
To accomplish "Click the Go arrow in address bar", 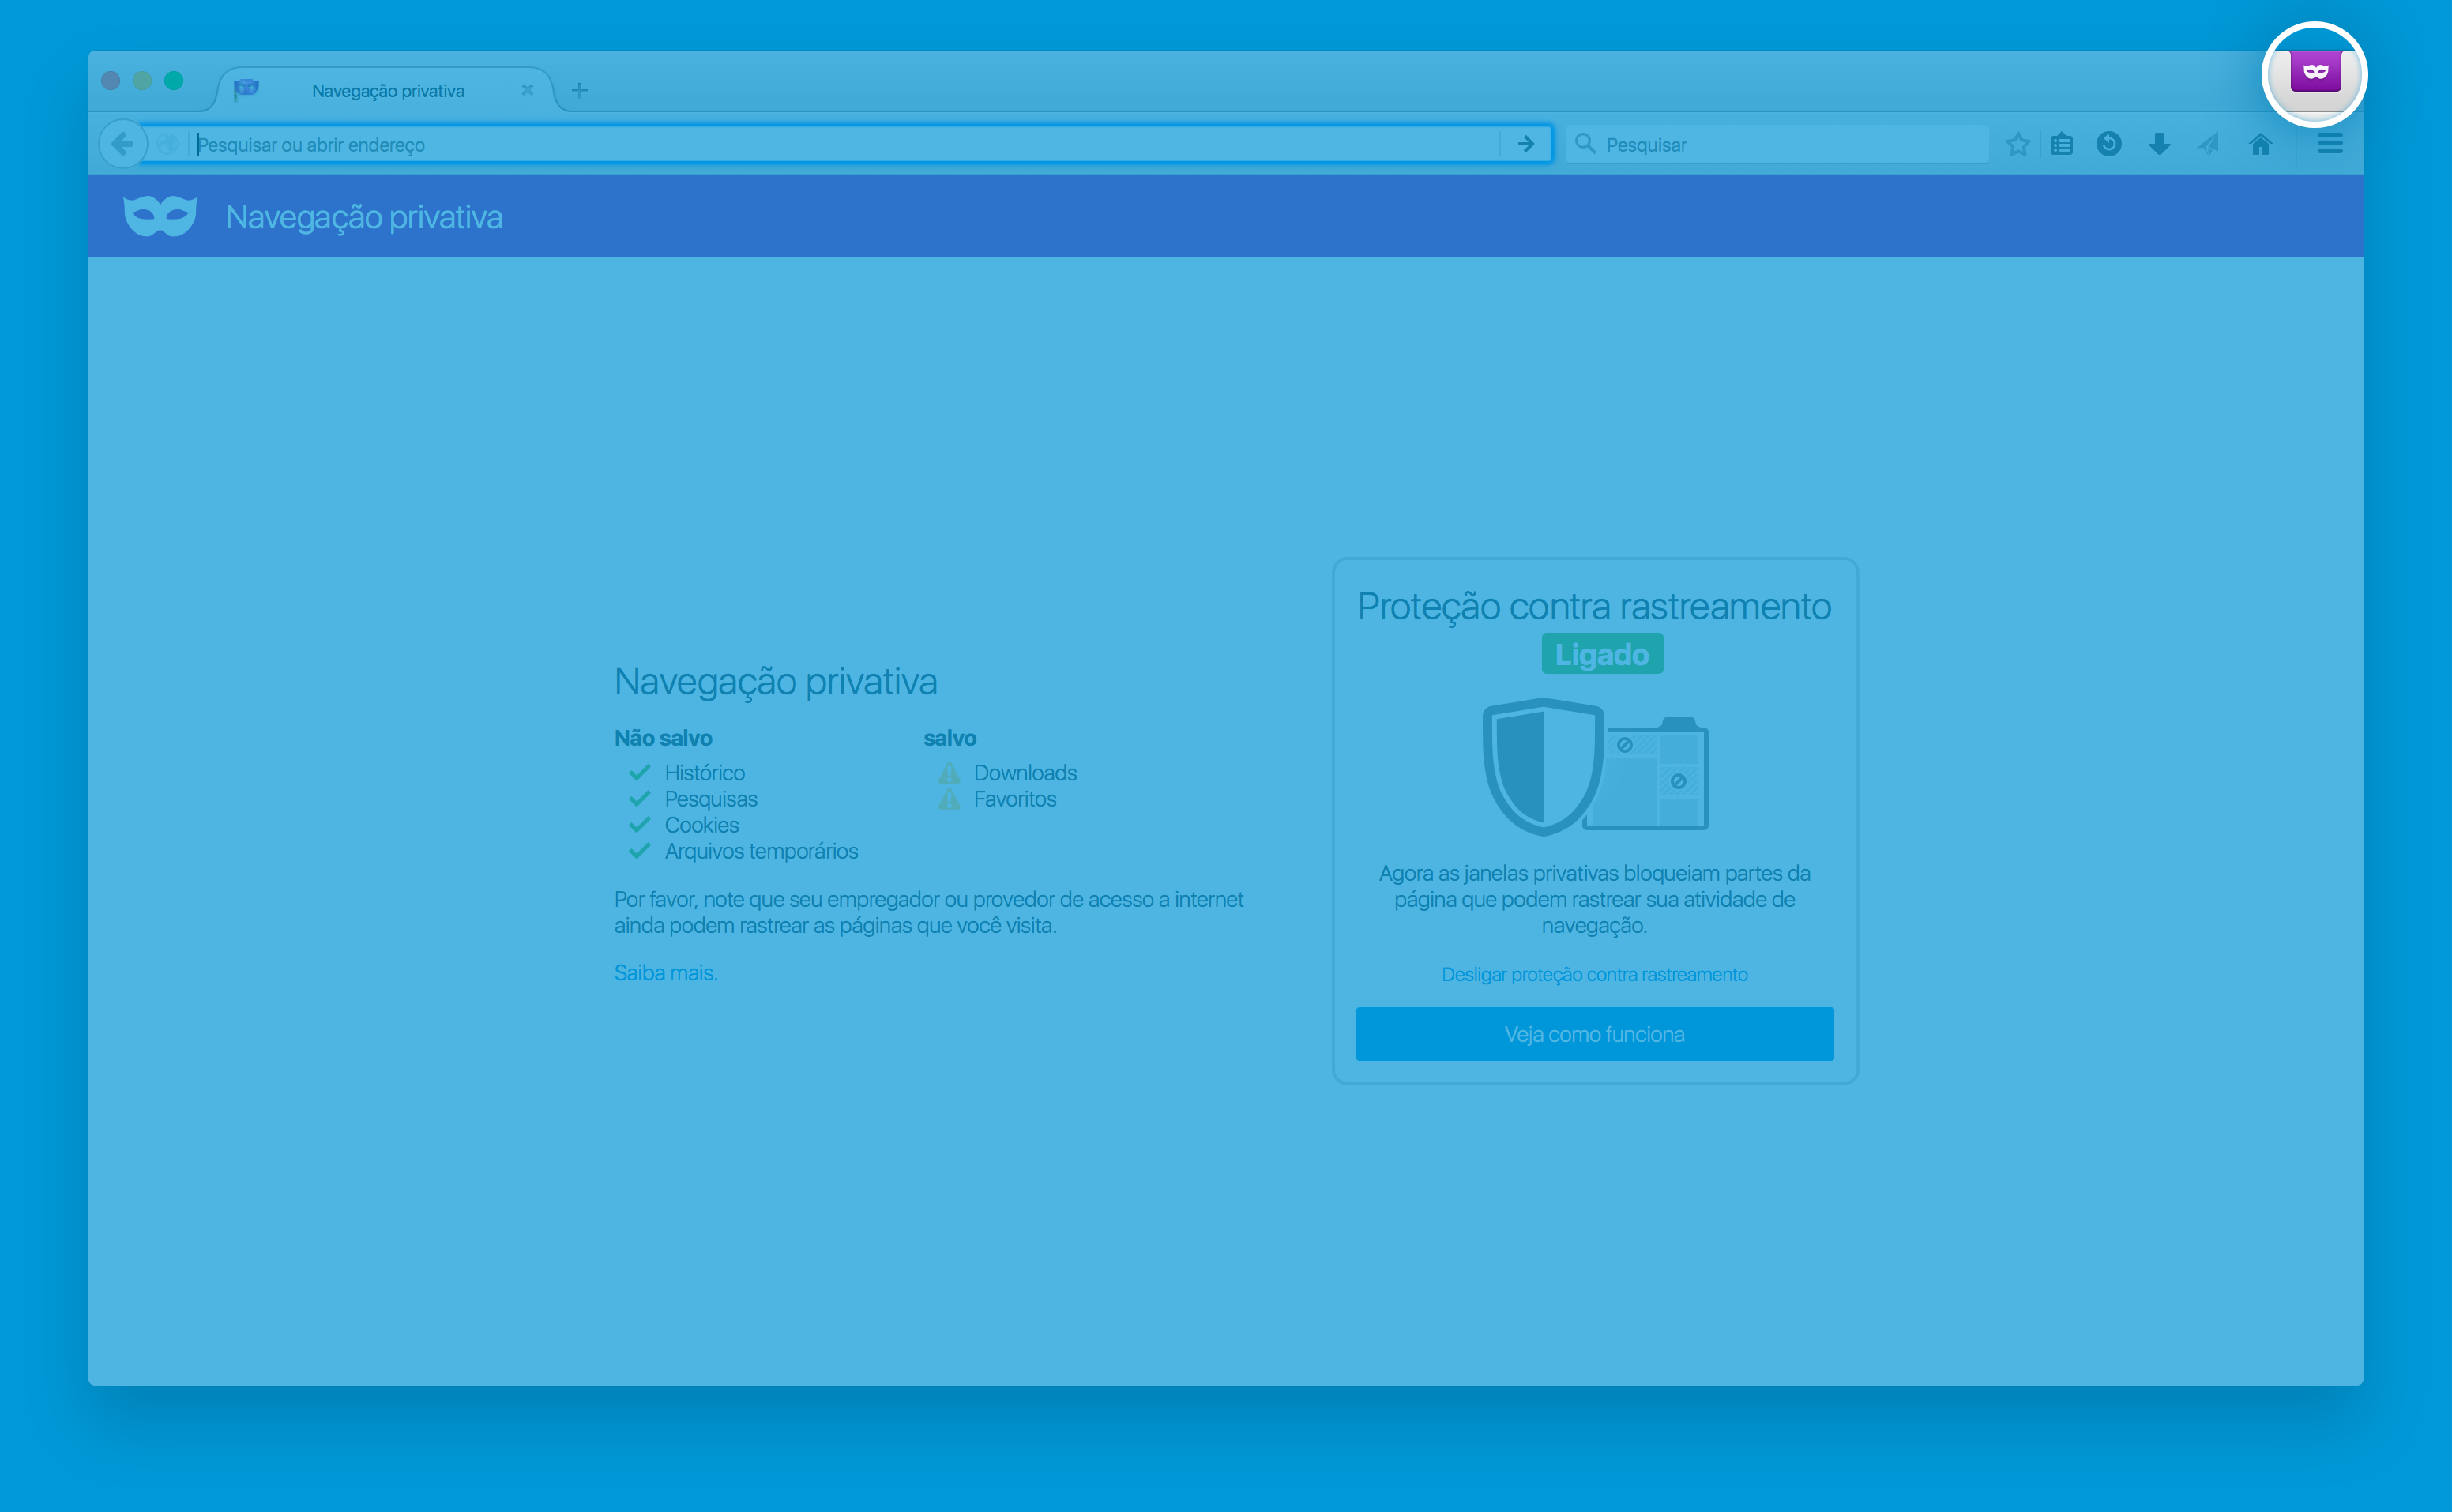I will tap(1525, 144).
